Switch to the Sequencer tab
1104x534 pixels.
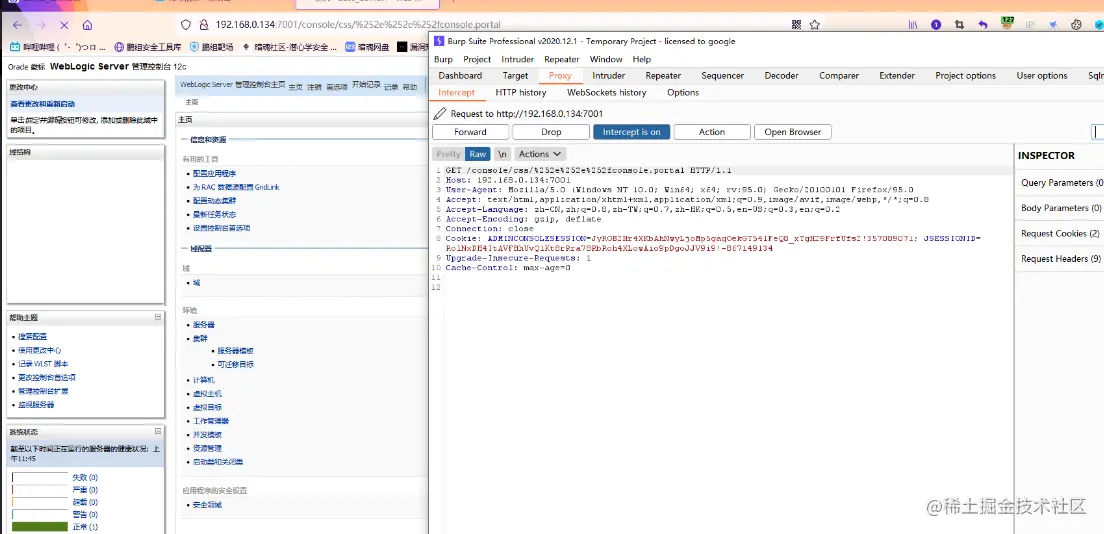pyautogui.click(x=722, y=75)
